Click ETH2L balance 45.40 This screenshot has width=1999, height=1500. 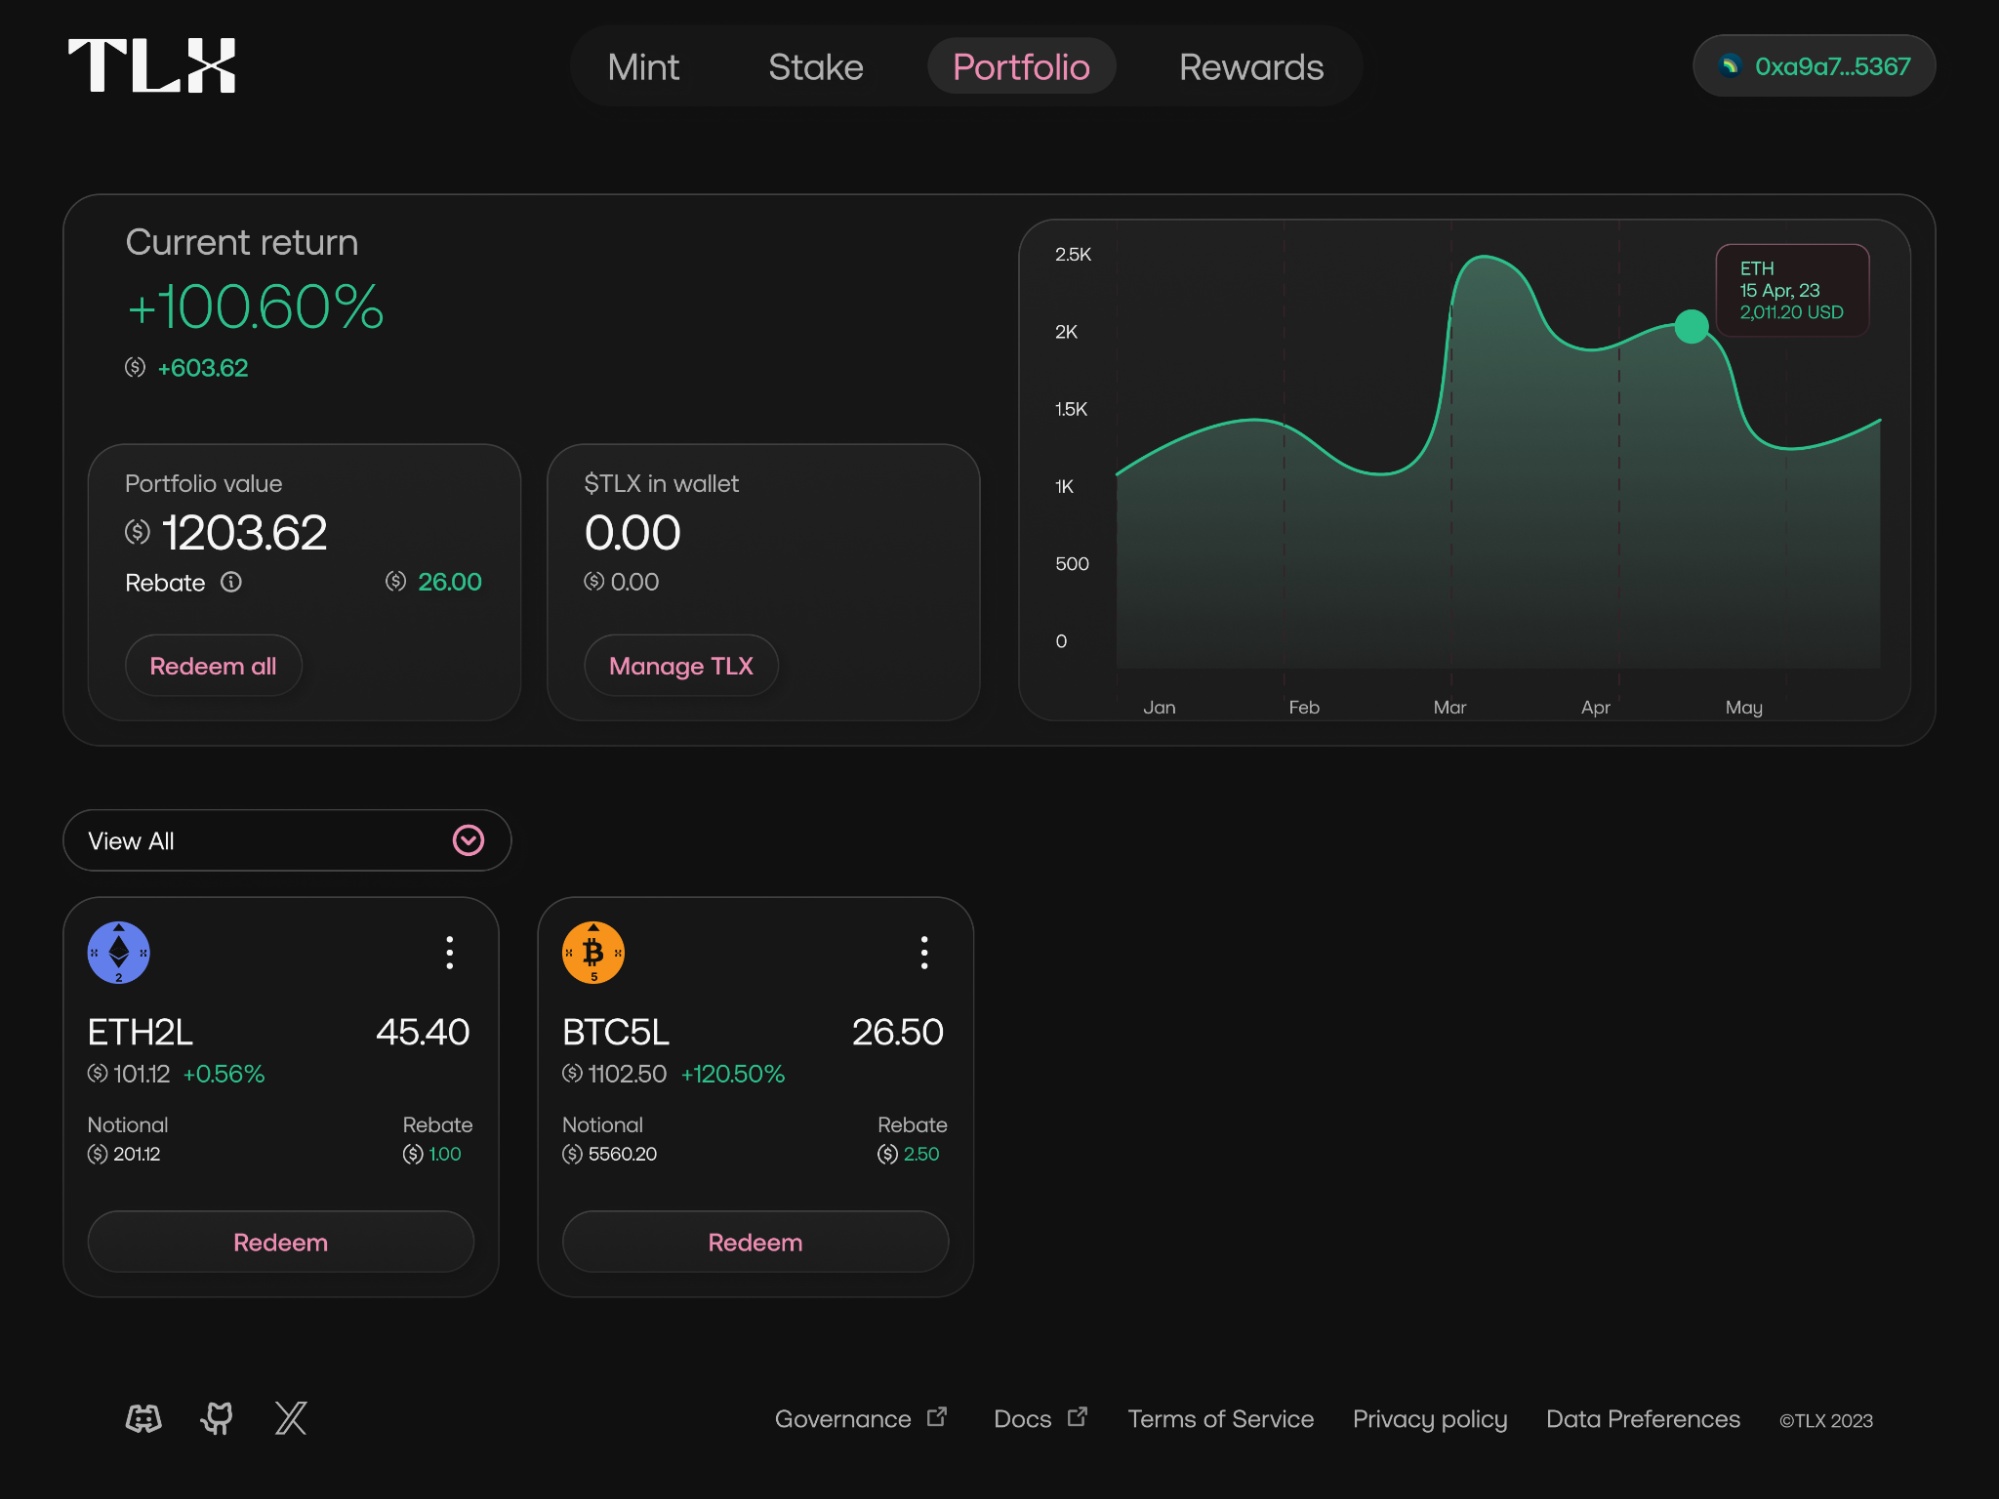pyautogui.click(x=423, y=1032)
